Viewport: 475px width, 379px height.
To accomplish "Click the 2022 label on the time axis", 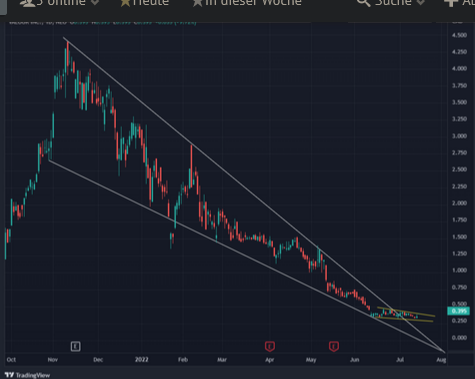I will (141, 360).
